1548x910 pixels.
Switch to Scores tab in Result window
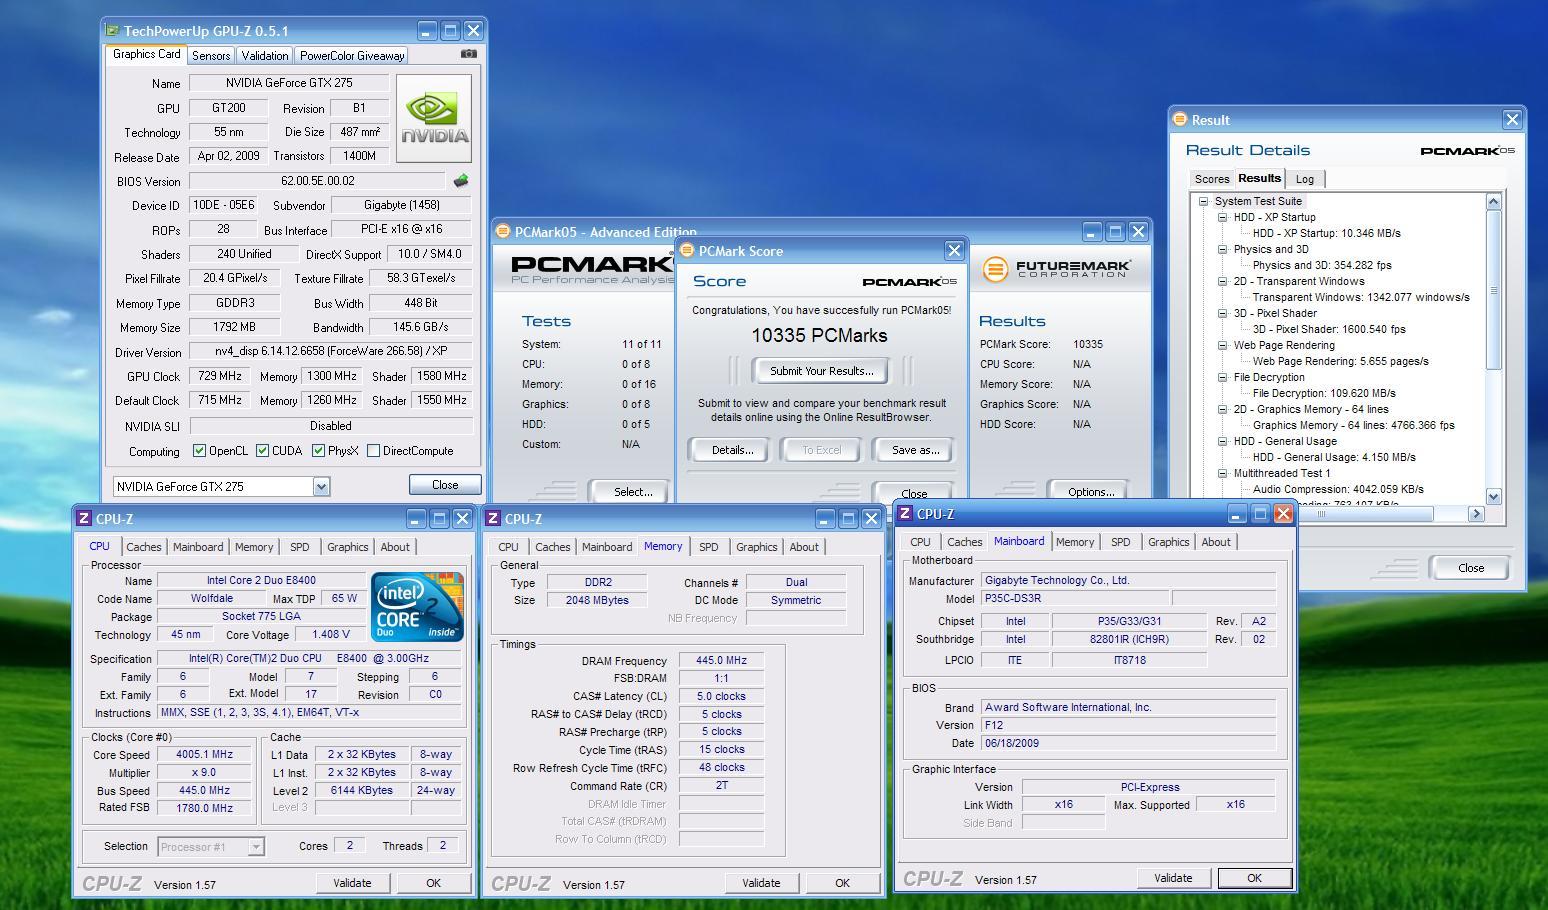1212,179
